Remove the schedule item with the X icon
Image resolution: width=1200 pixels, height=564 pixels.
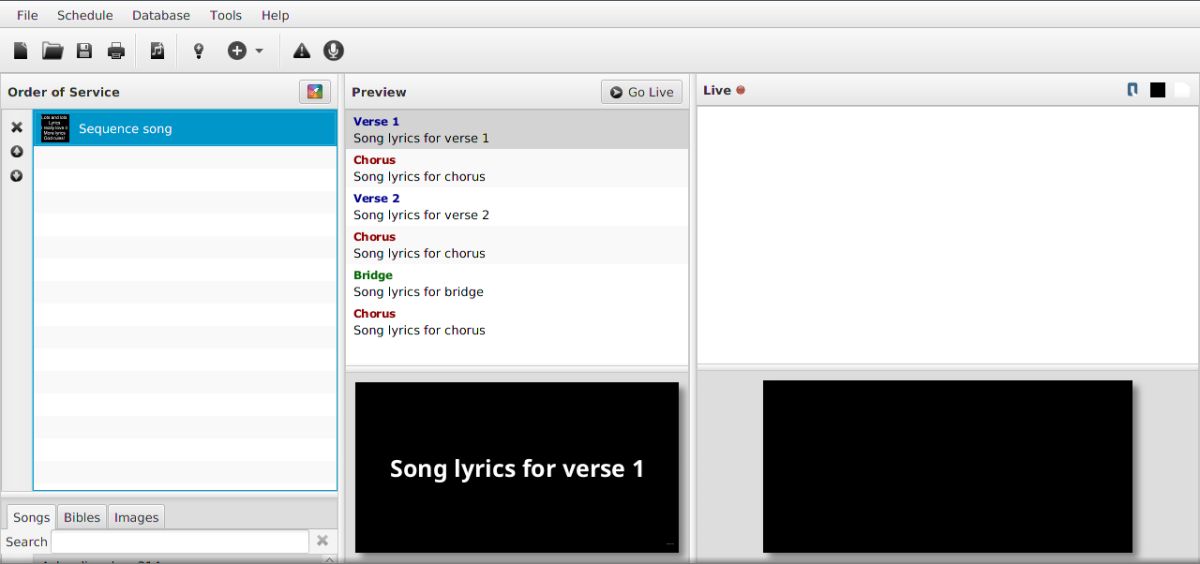pos(17,128)
